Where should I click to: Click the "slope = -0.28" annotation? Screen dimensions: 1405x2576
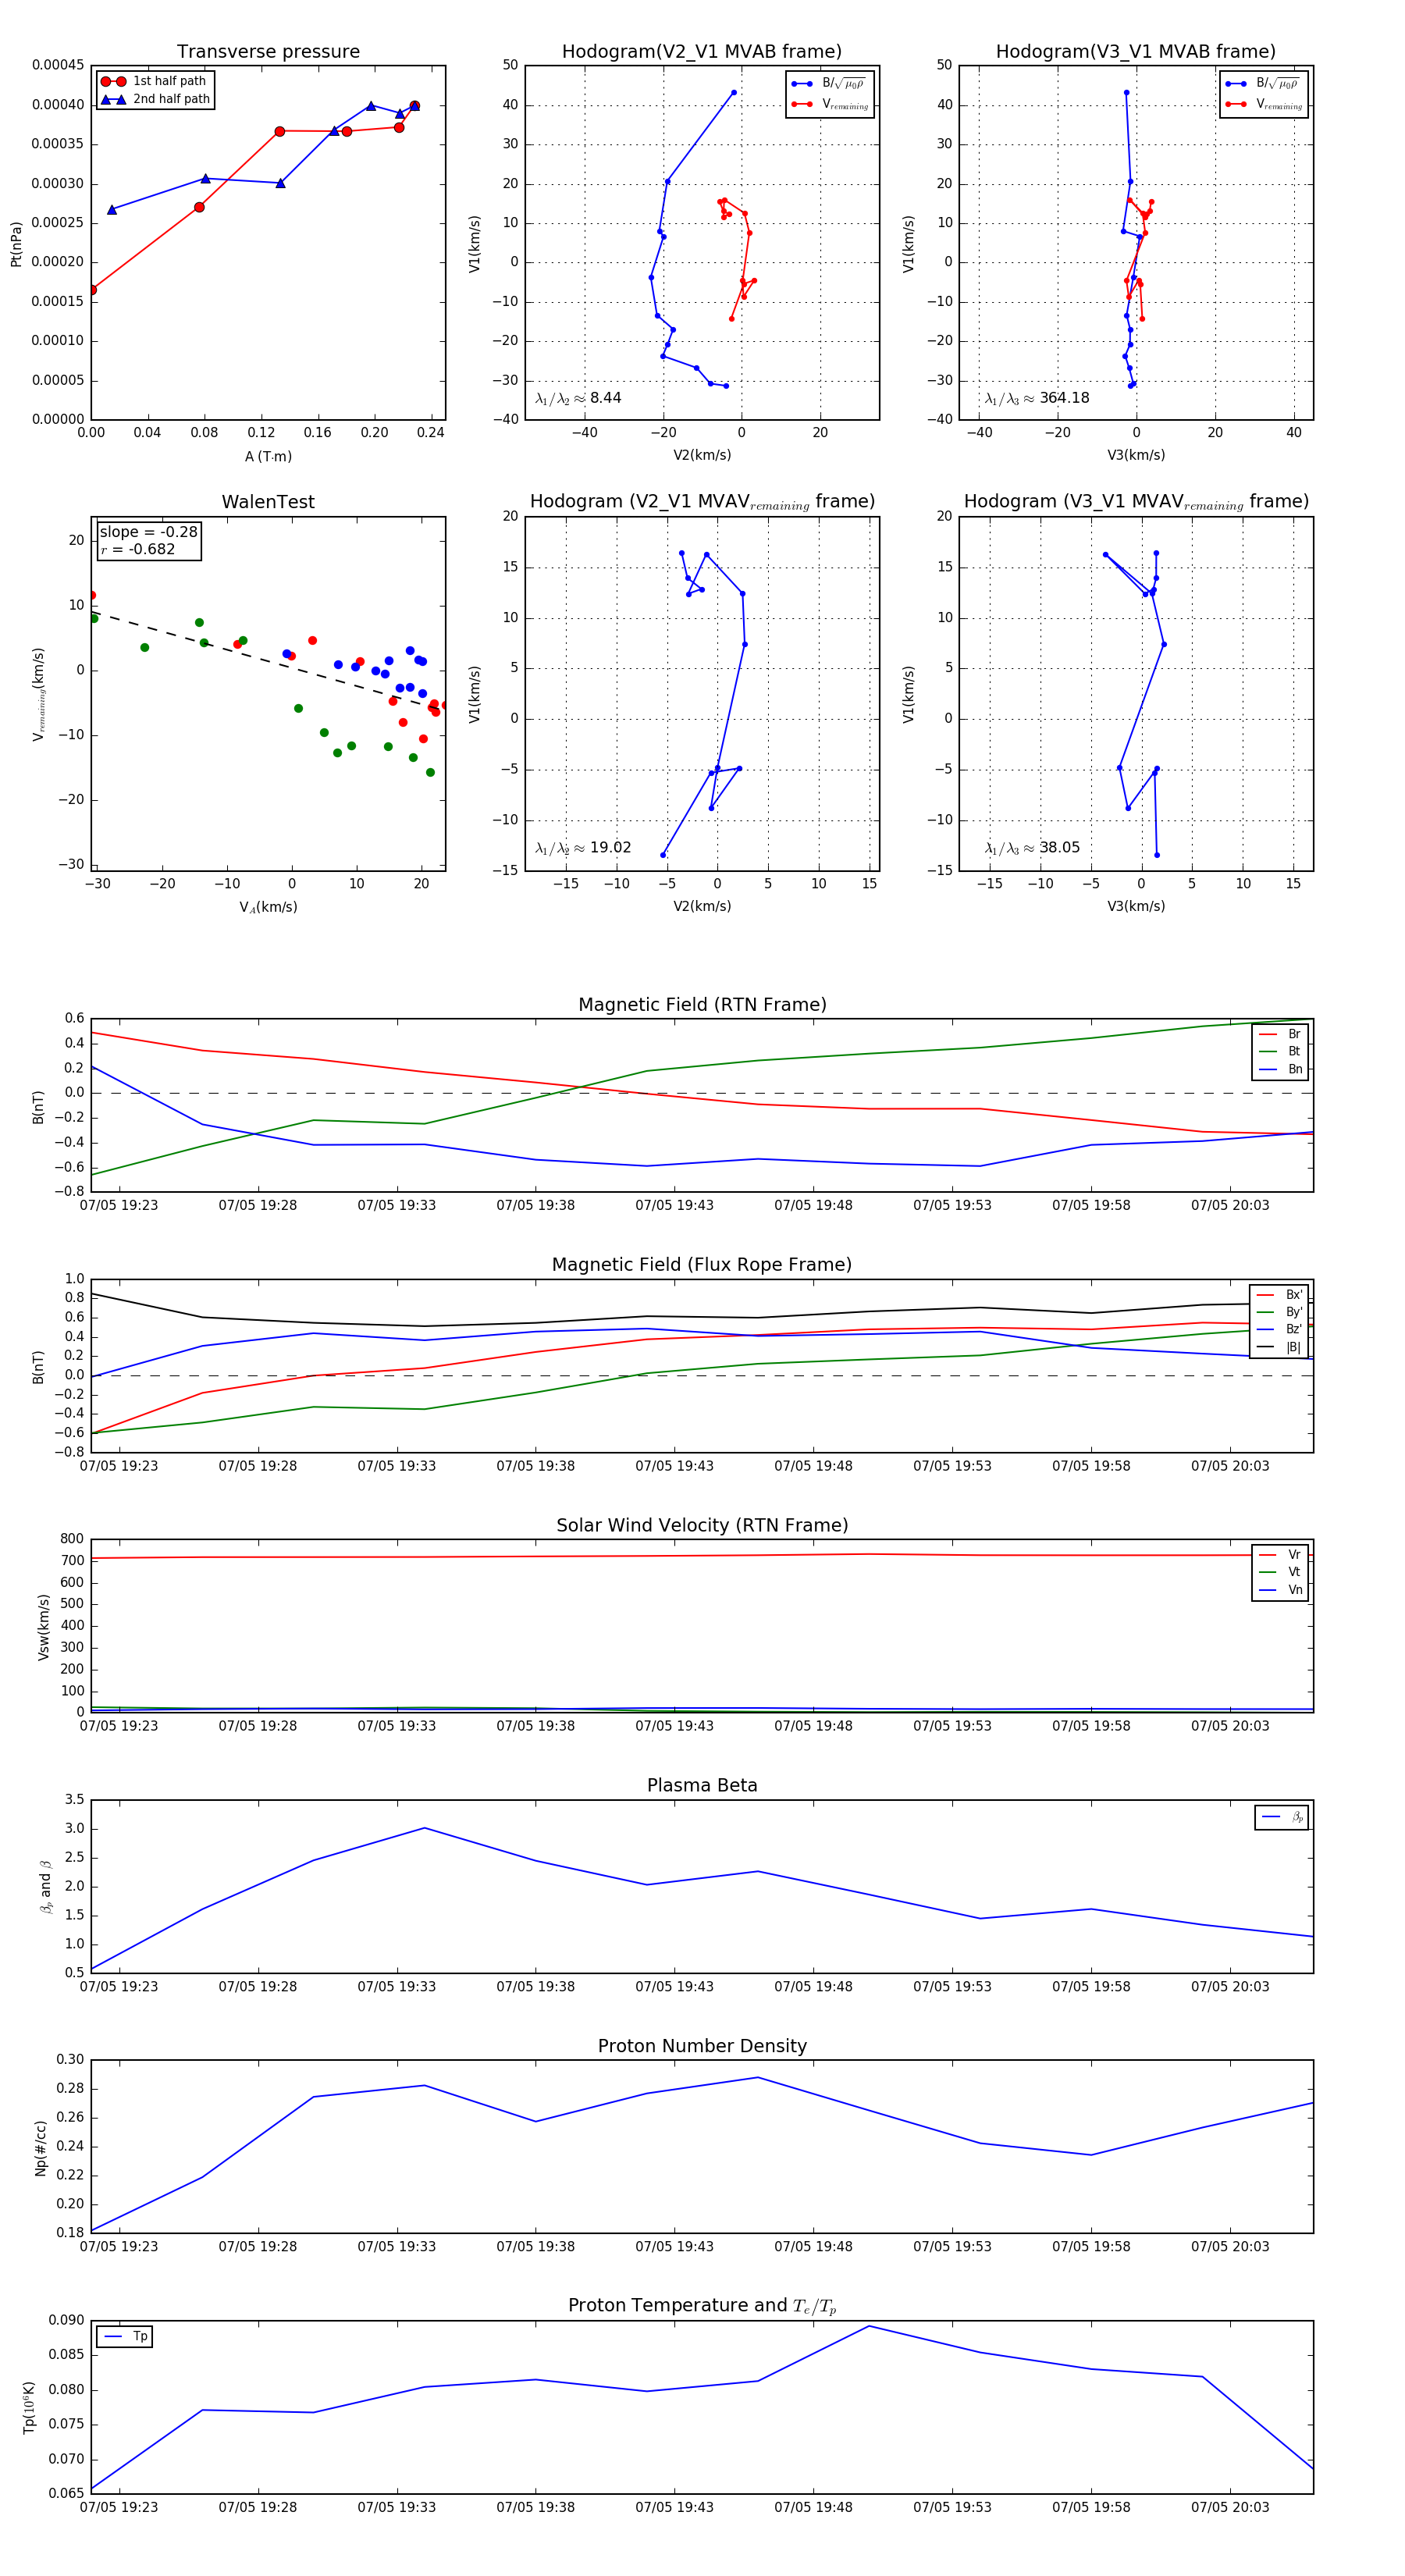pos(149,532)
